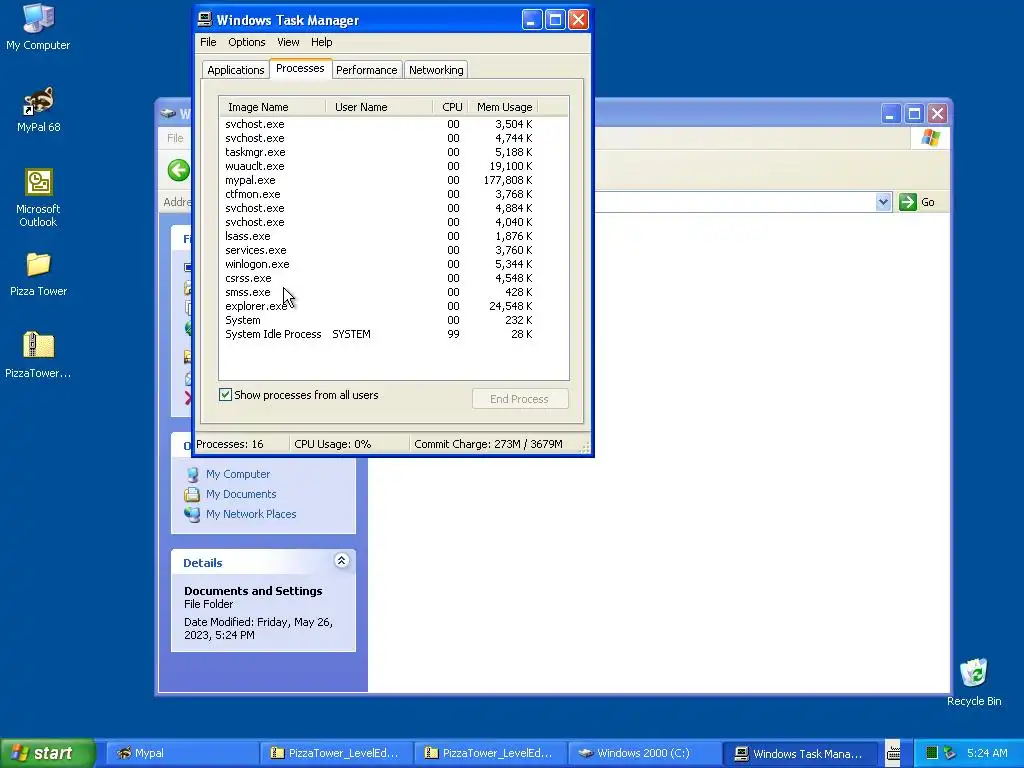Click the green Back arrow in Explorer window
This screenshot has width=1024, height=768.
click(x=178, y=170)
